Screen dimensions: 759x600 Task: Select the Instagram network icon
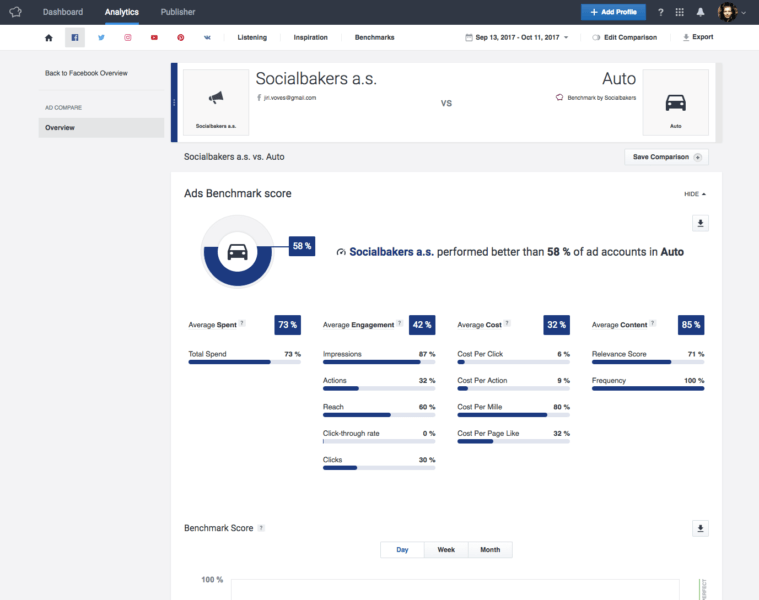point(128,37)
